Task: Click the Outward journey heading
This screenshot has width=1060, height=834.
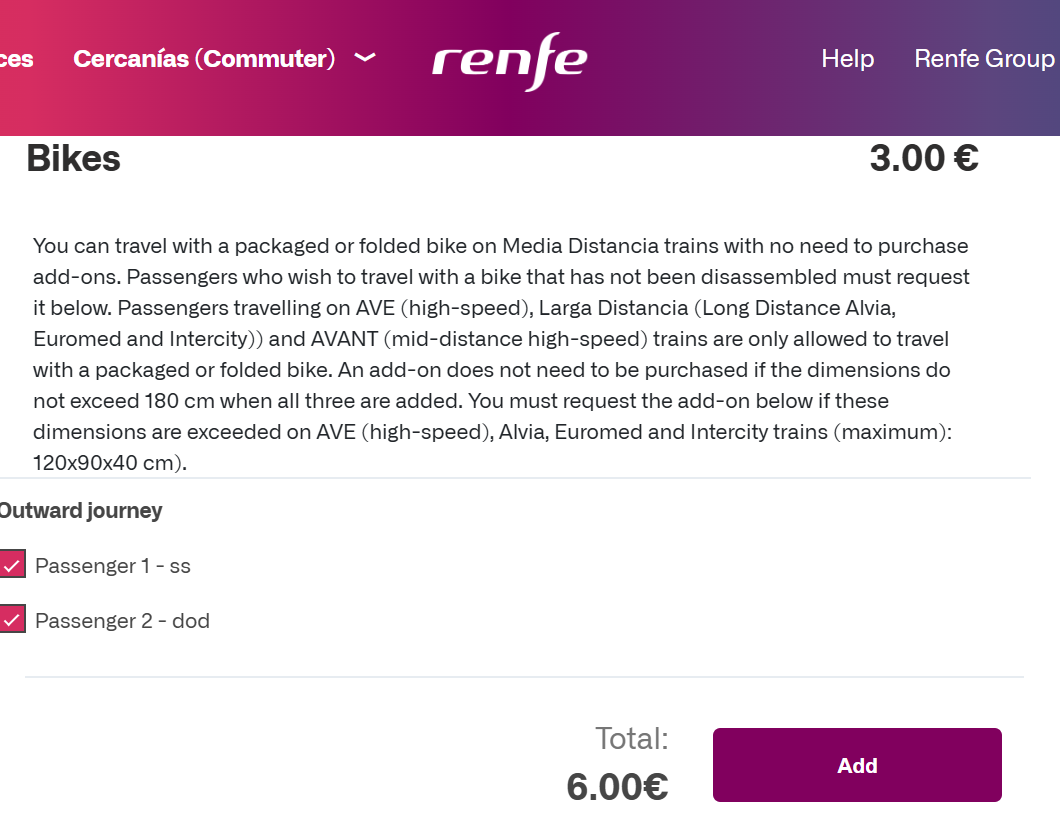Action: pyautogui.click(x=80, y=511)
